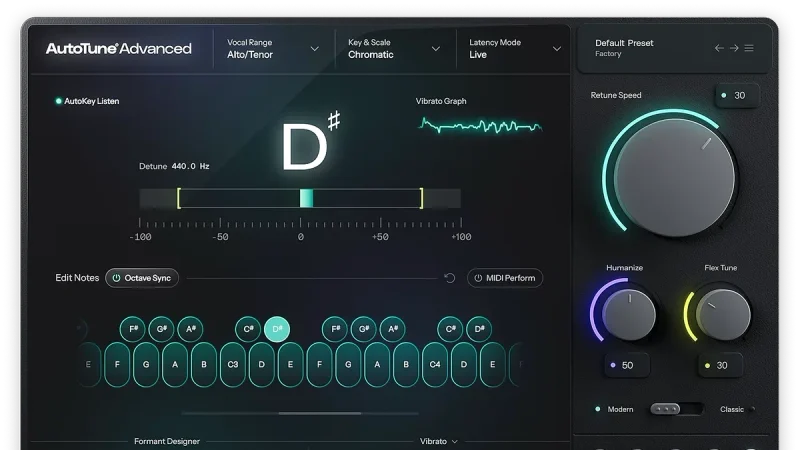Expand the Vibrato section chevron
The width and height of the screenshot is (800, 450).
[455, 441]
